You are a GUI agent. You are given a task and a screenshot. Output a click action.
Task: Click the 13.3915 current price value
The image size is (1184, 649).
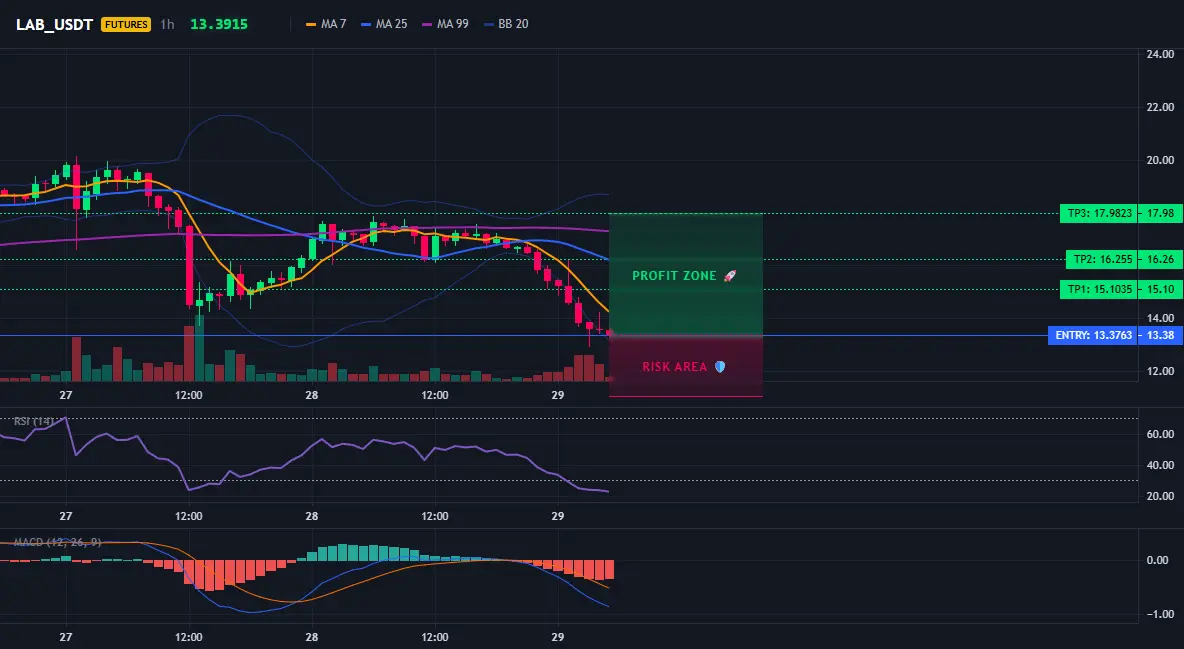pos(219,24)
